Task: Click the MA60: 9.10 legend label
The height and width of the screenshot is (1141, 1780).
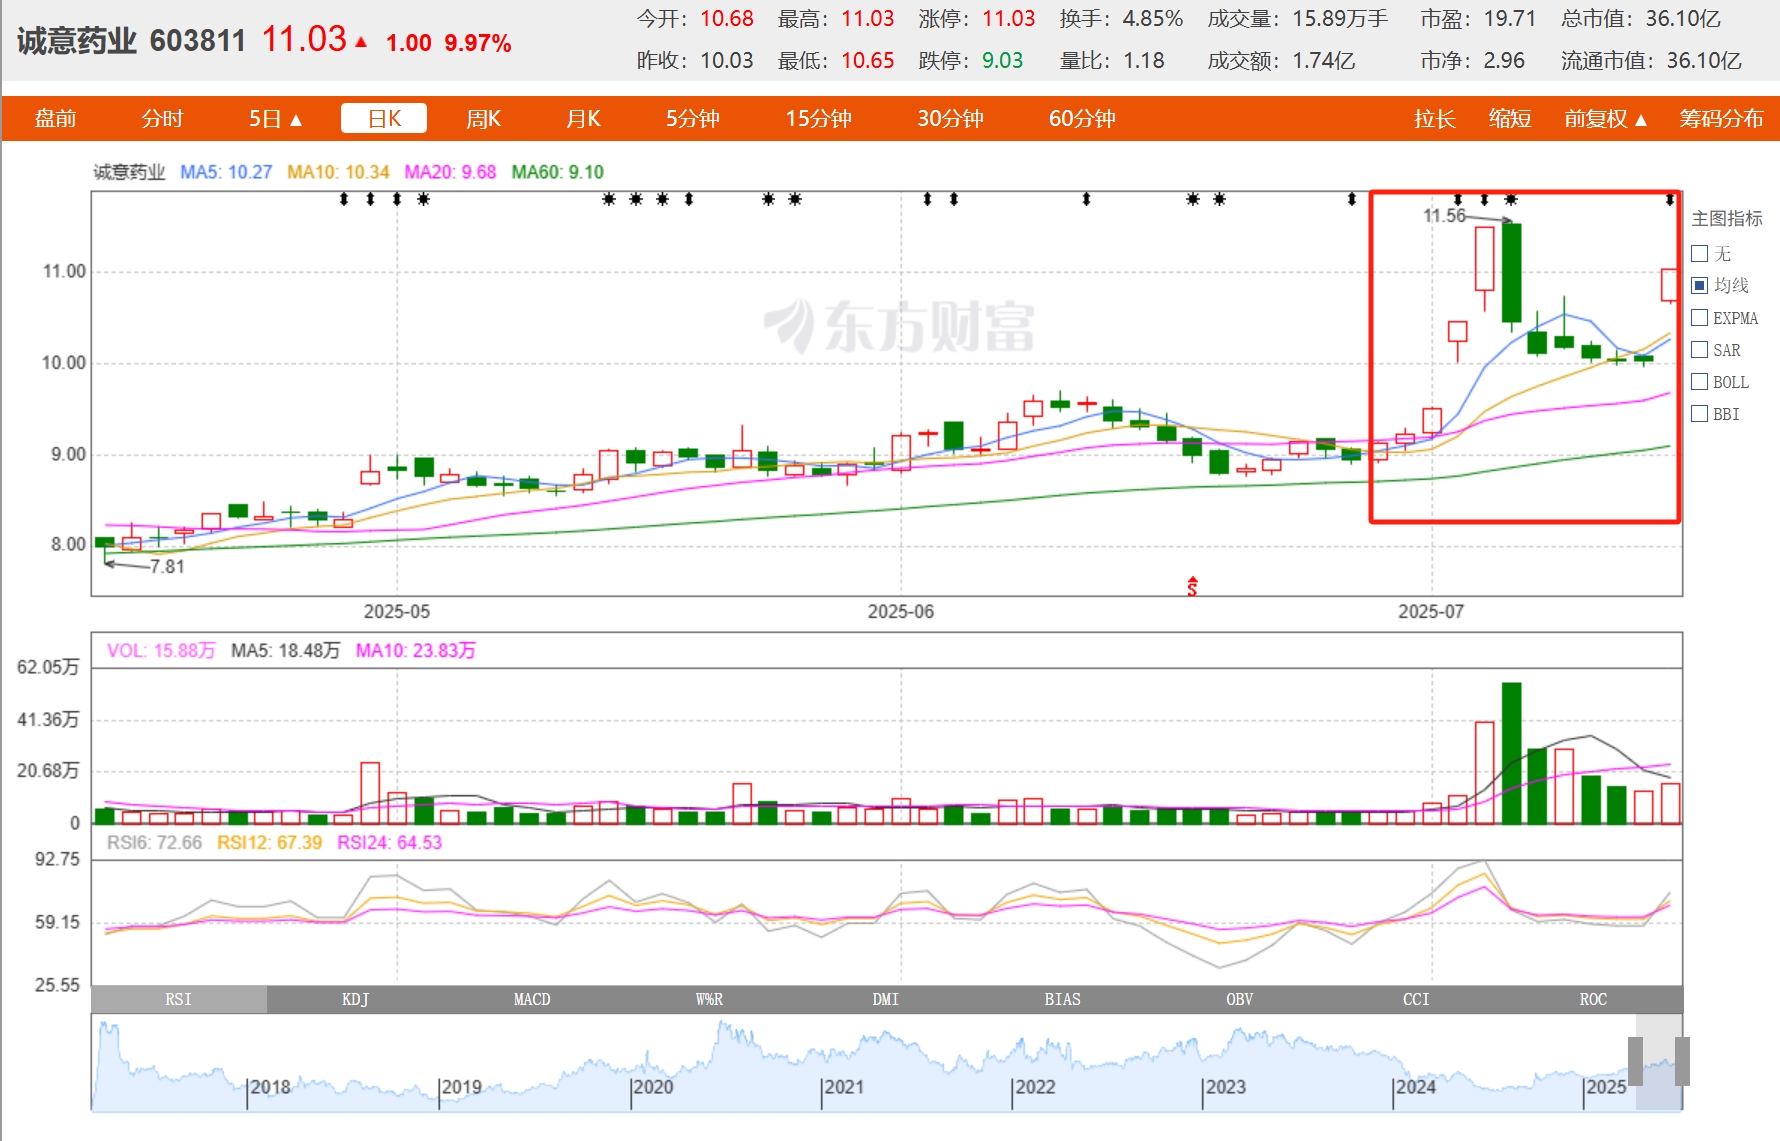Action: pos(558,172)
